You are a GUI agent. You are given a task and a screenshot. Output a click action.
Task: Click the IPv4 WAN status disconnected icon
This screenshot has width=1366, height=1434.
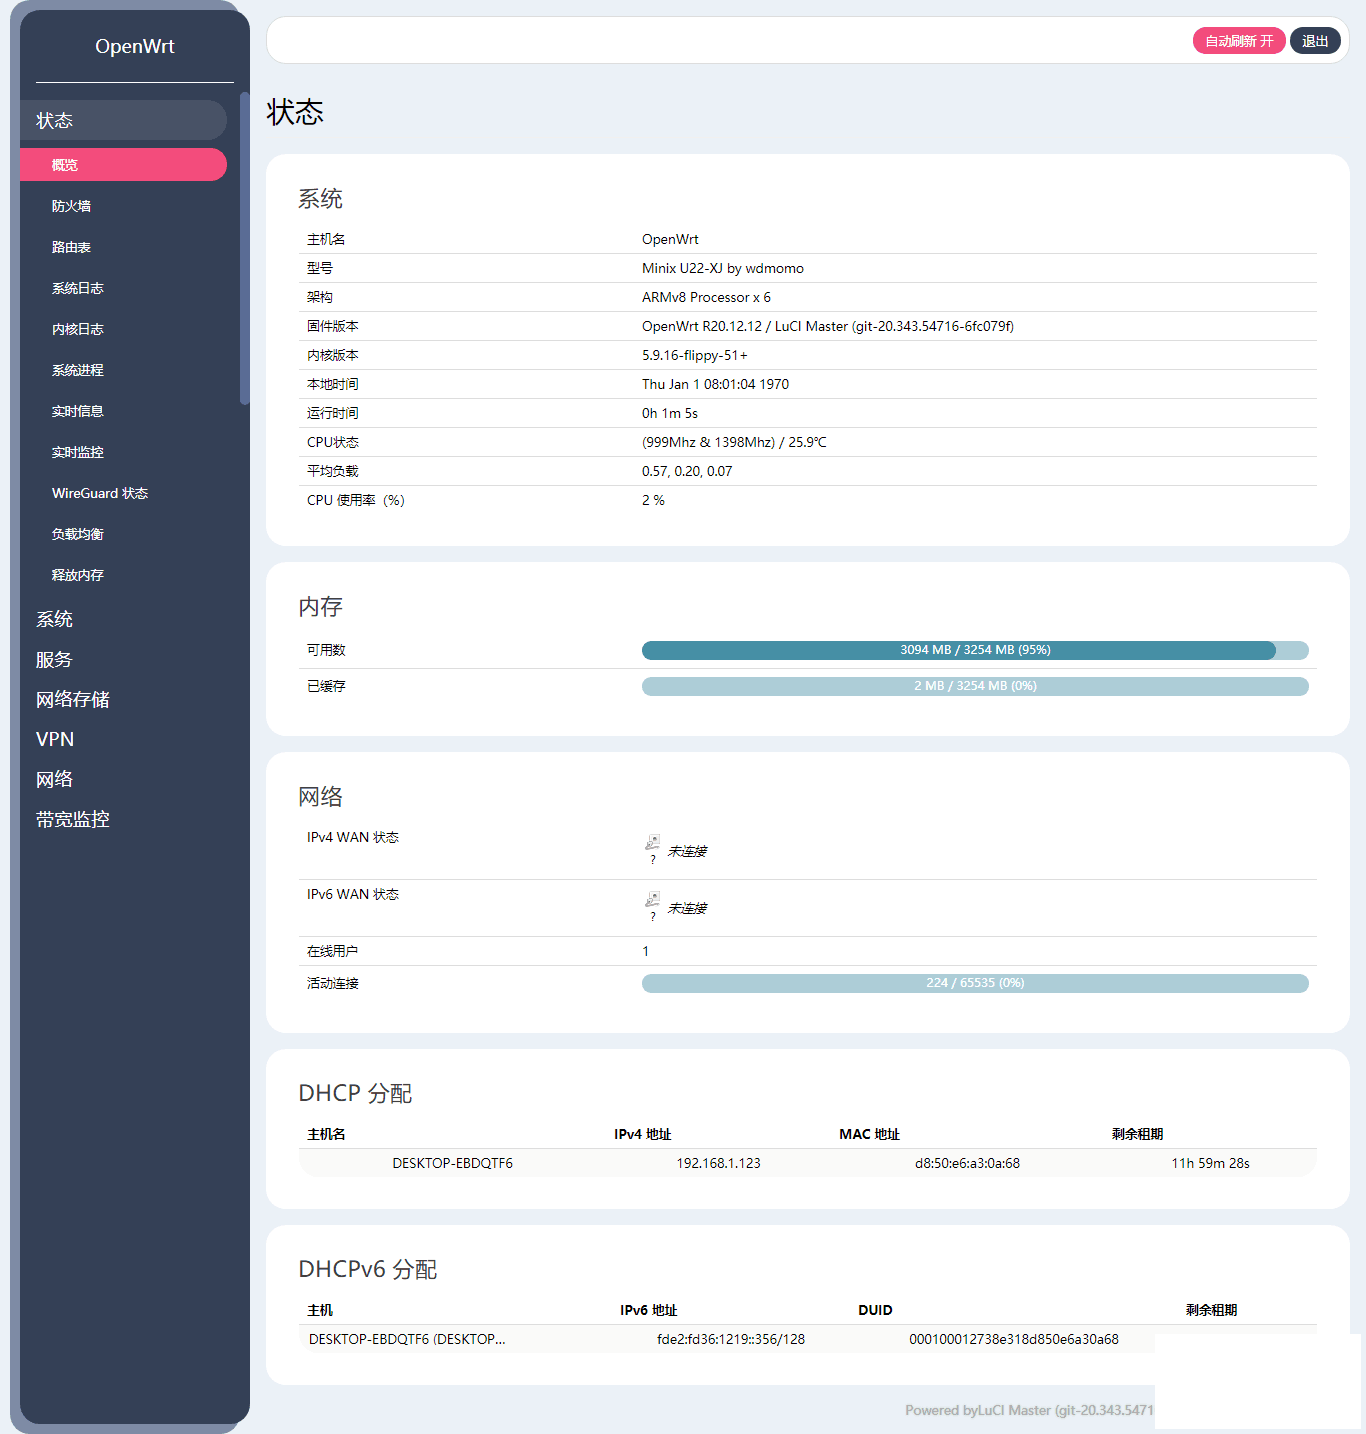click(652, 842)
